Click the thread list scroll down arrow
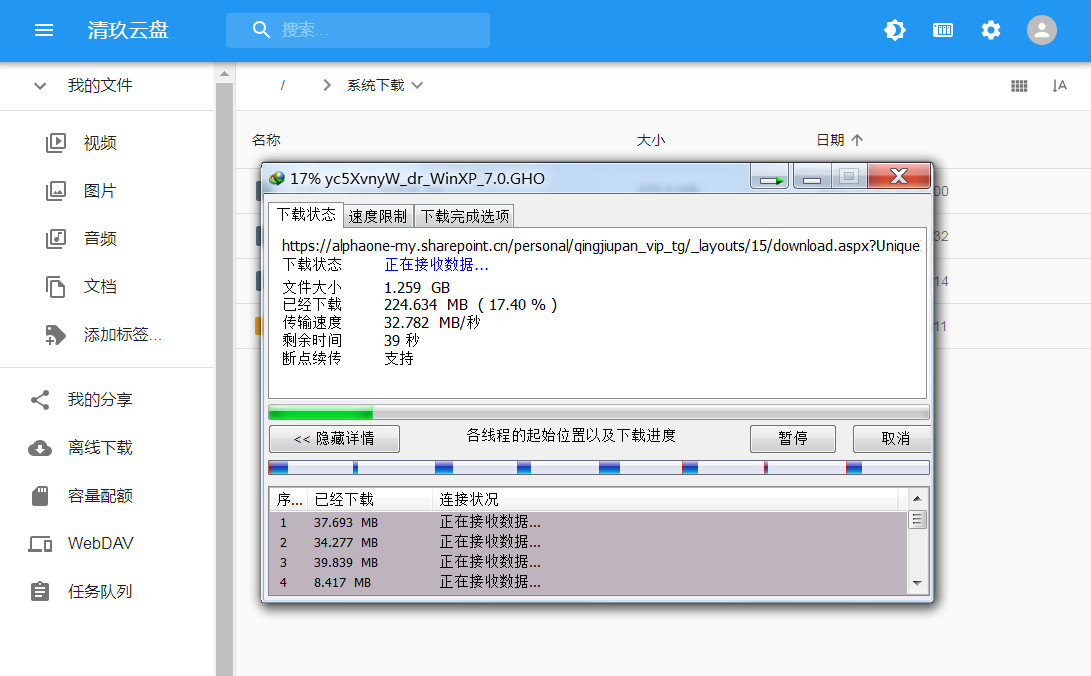This screenshot has height=676, width=1091. click(917, 583)
